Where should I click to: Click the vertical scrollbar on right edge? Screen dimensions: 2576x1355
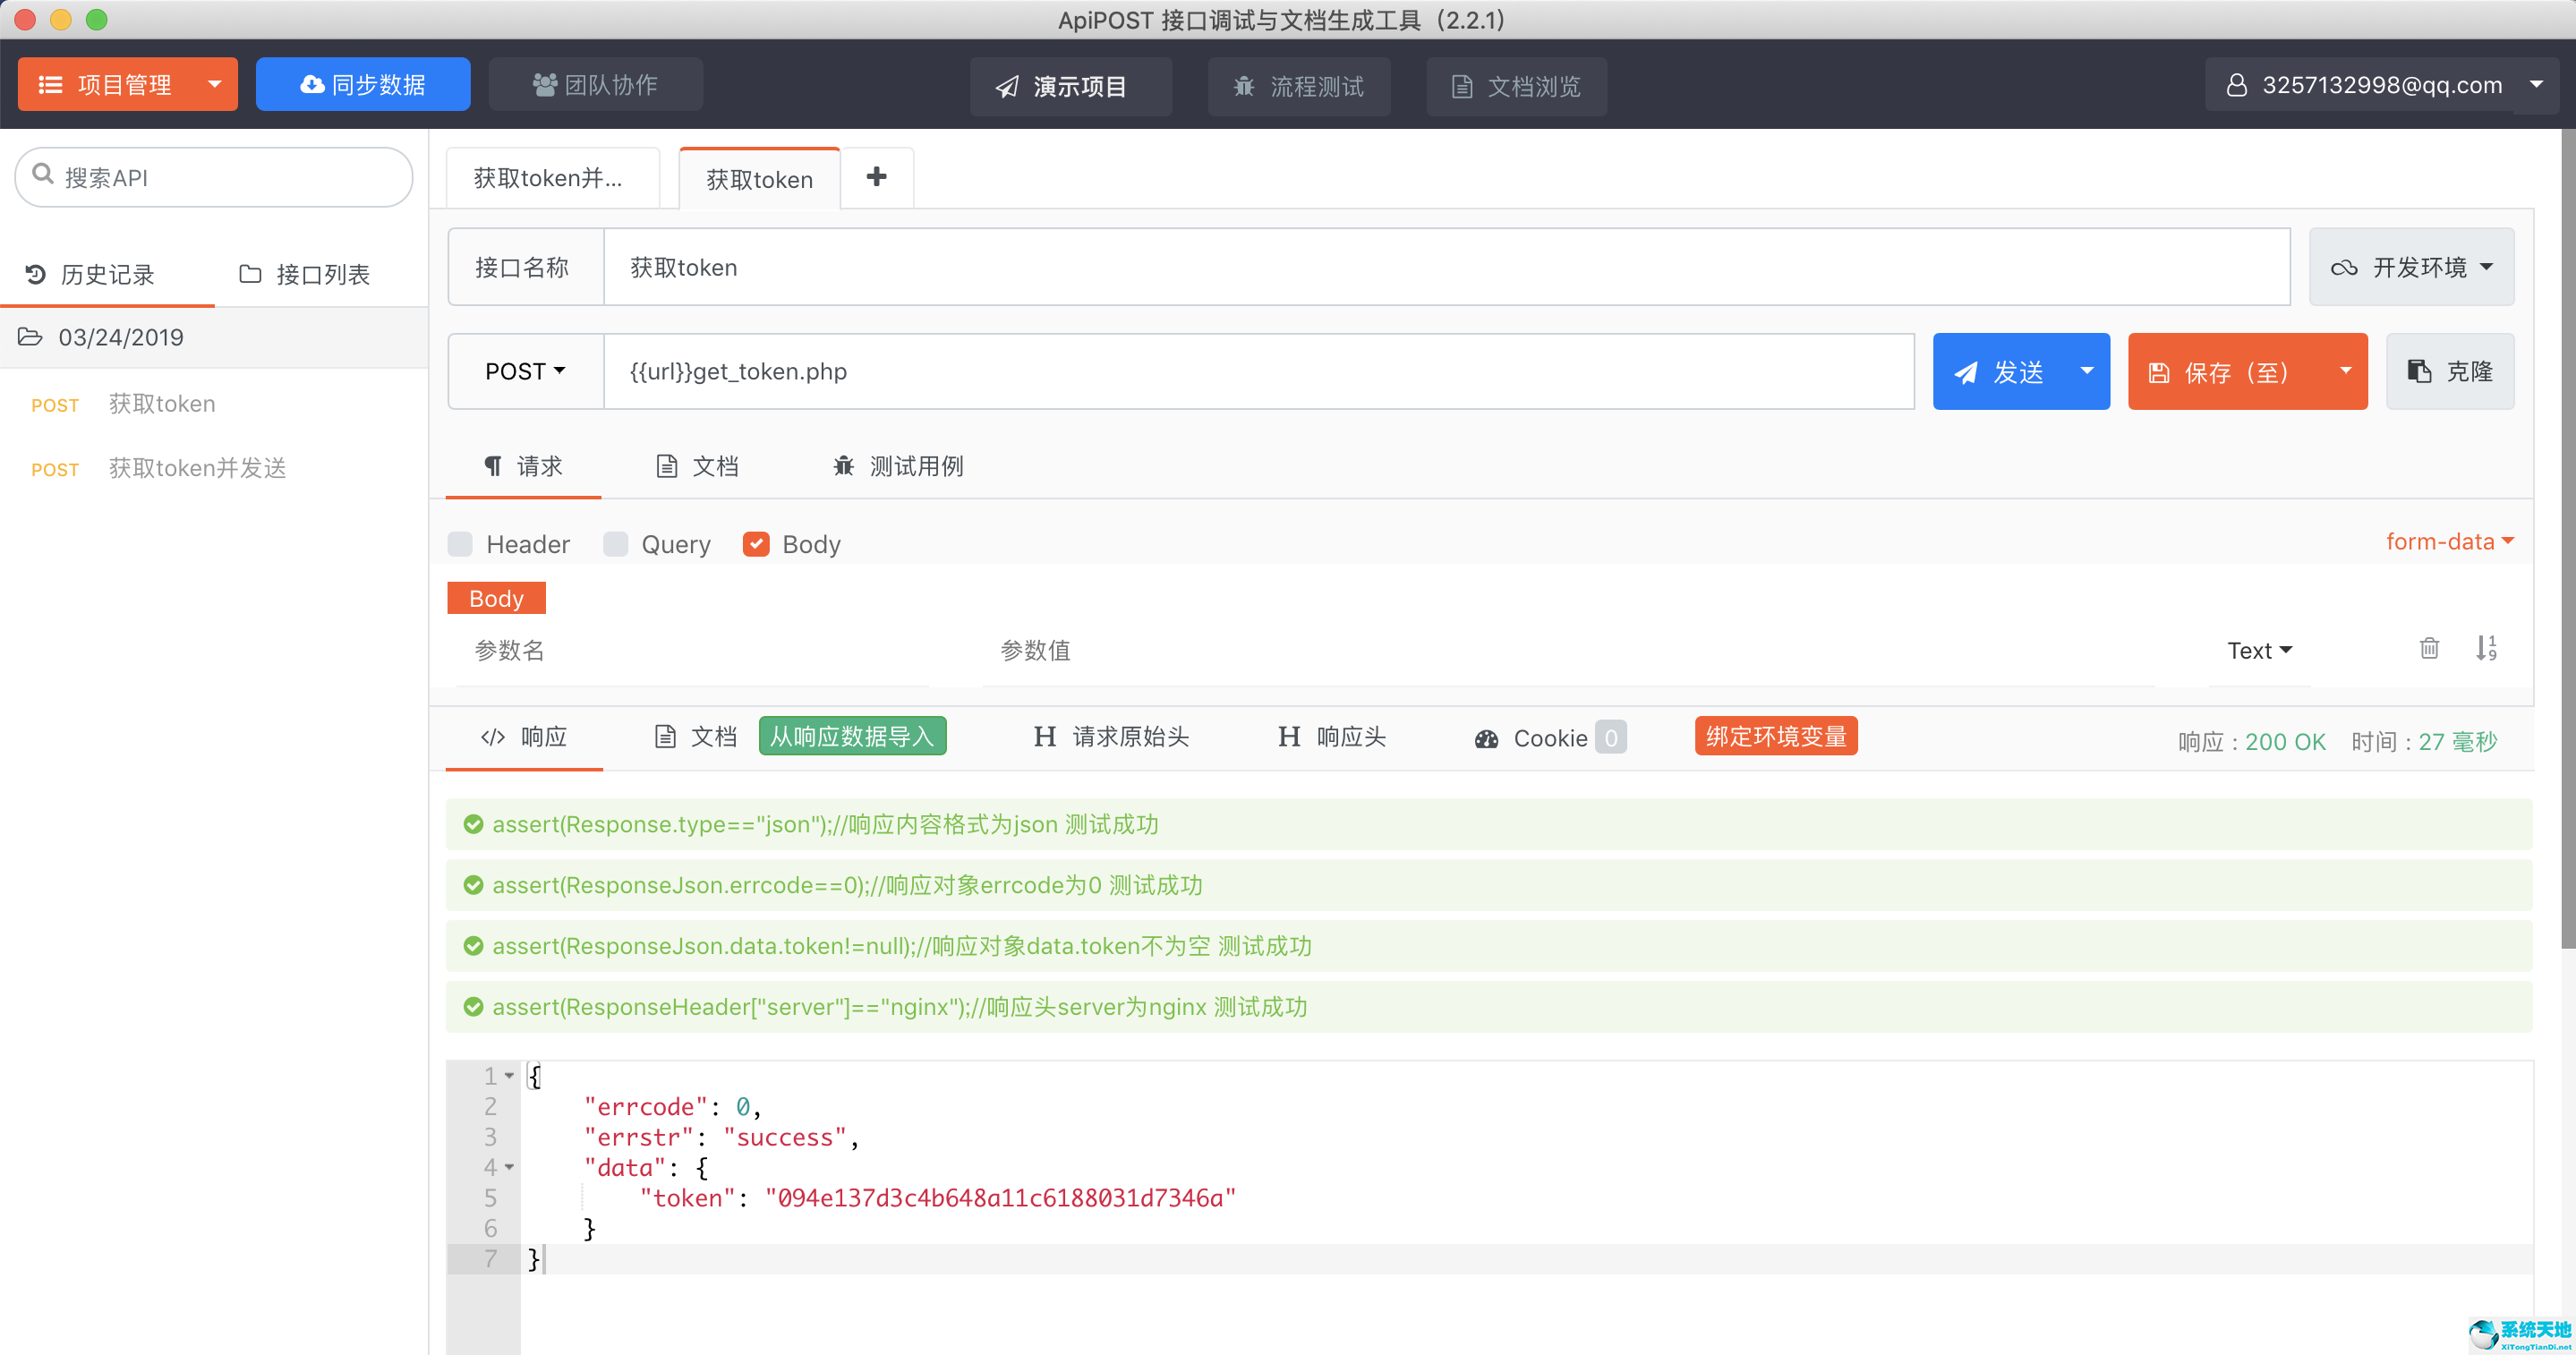point(2567,540)
